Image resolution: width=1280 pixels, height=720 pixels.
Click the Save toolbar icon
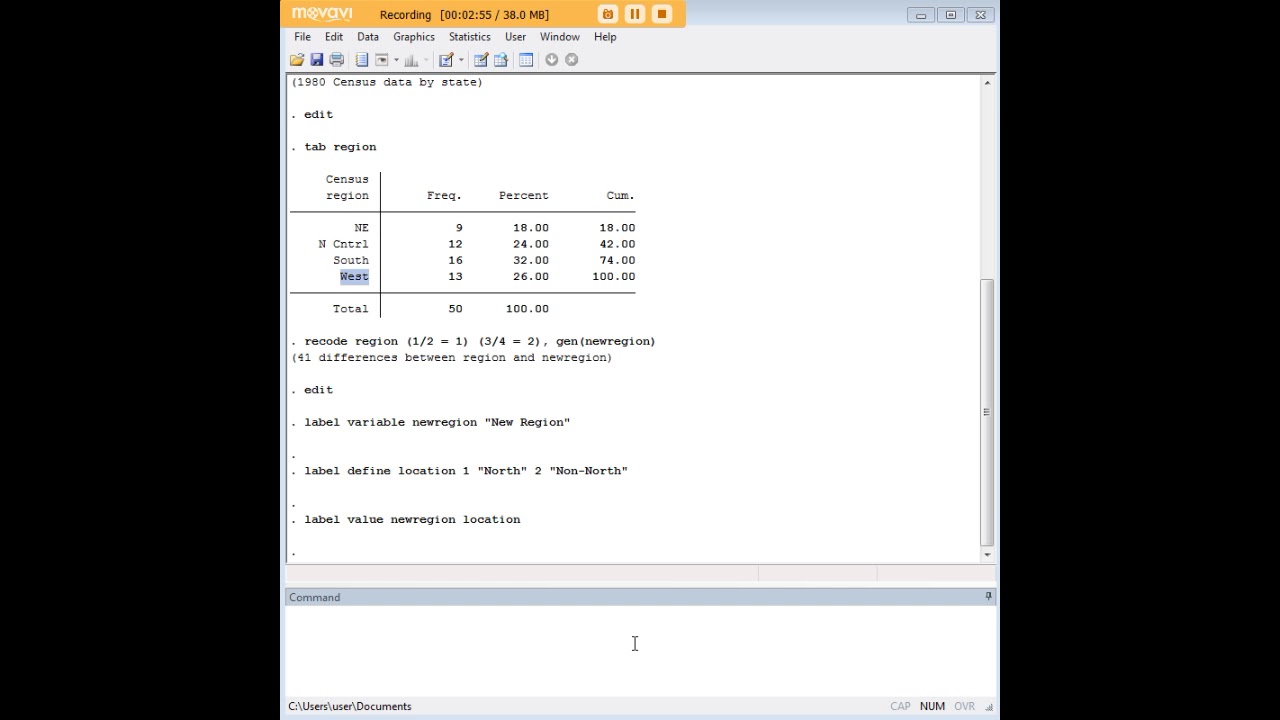[x=316, y=60]
